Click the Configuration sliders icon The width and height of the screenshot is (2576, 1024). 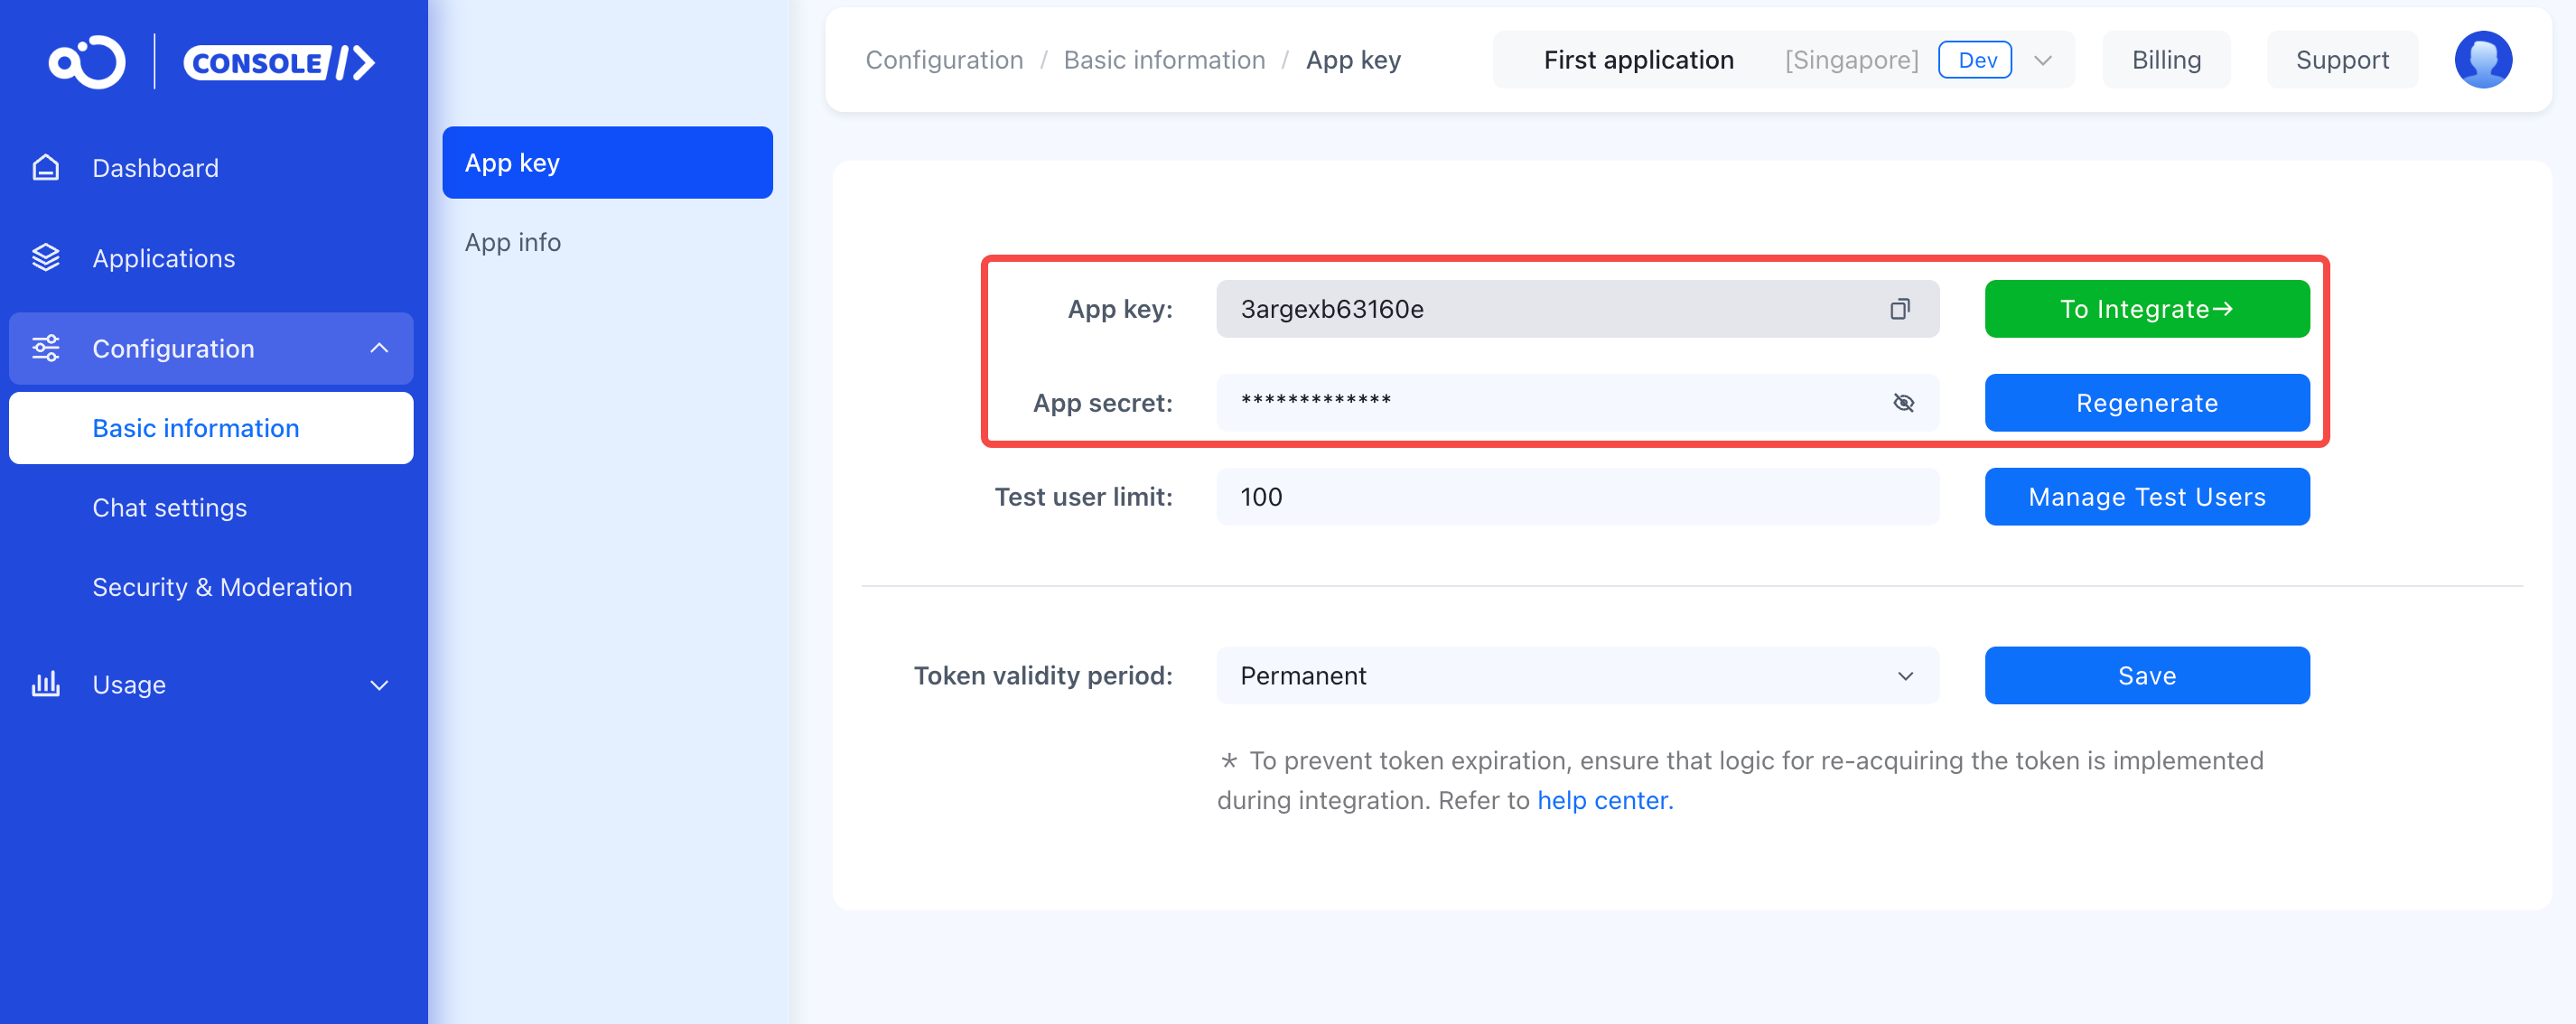coord(46,348)
